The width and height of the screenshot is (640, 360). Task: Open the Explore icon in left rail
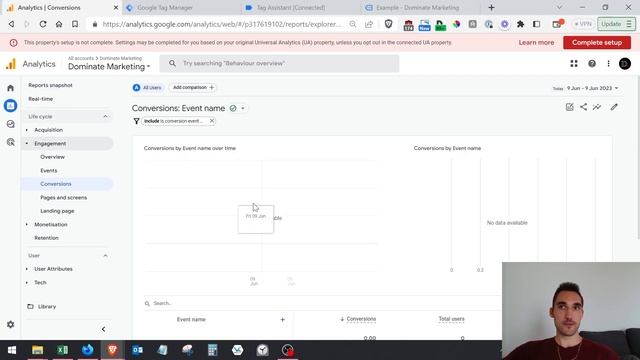click(x=11, y=124)
